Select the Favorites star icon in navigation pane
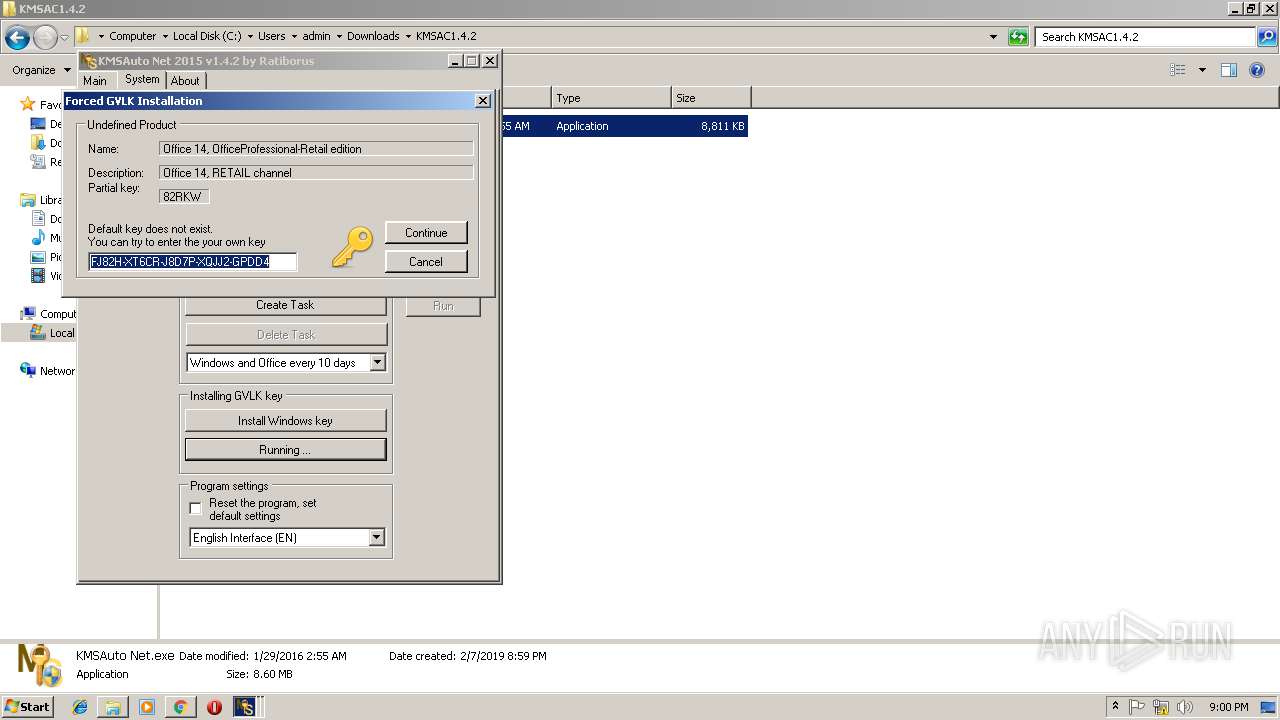The height and width of the screenshot is (720, 1280). [x=27, y=104]
